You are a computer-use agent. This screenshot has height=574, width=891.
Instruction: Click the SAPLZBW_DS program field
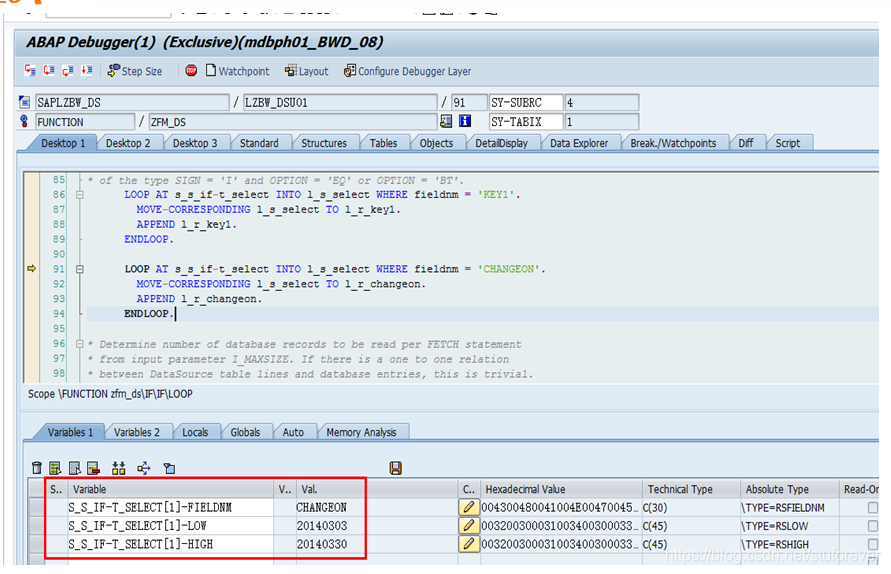(132, 102)
